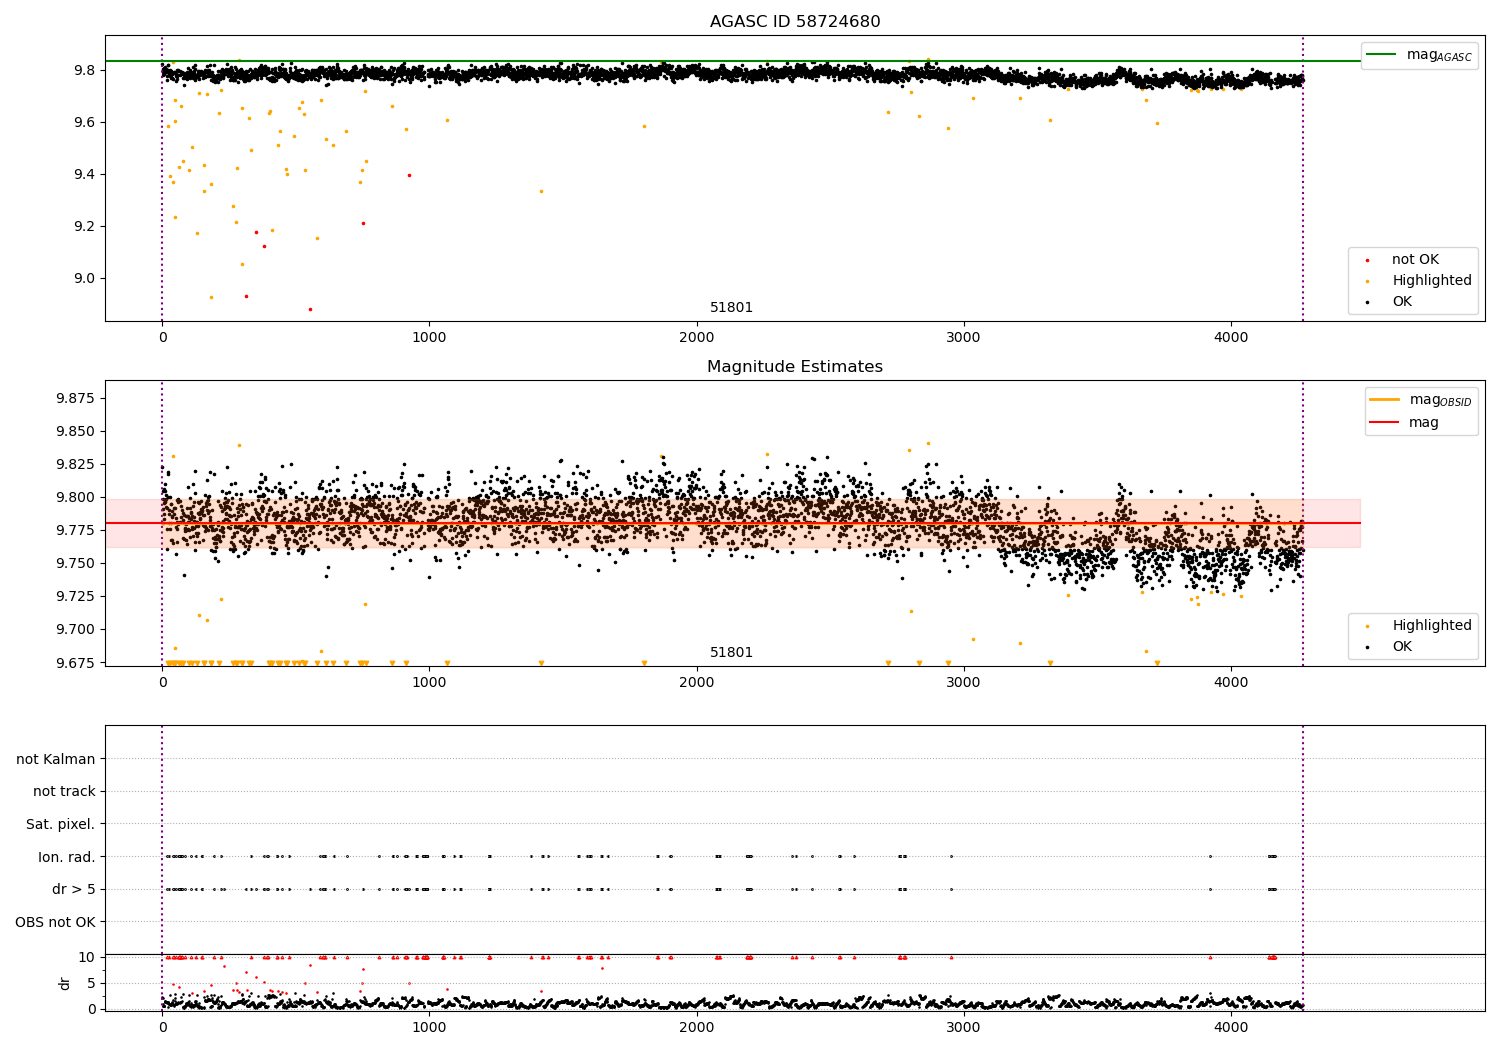This screenshot has width=1500, height=1050.
Task: Select orange mag OBSID legend line
Action: coord(1384,400)
